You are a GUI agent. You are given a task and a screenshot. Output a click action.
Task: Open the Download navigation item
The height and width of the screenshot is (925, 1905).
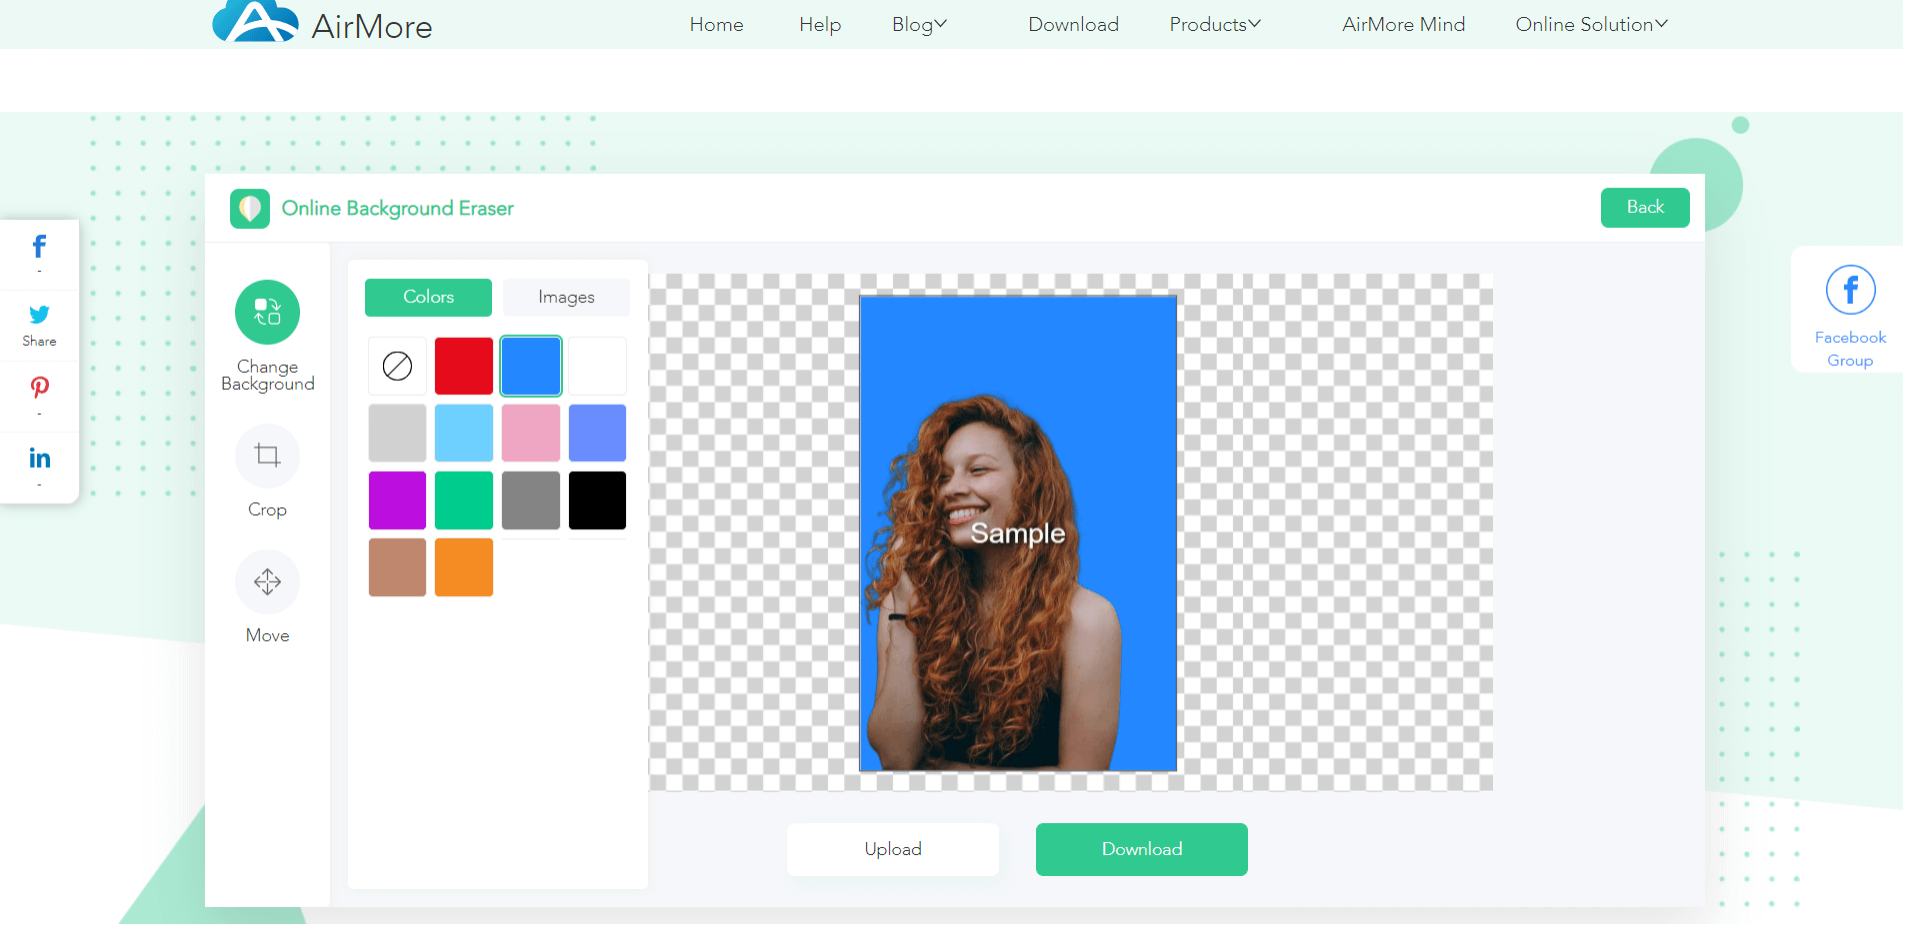coord(1073,24)
